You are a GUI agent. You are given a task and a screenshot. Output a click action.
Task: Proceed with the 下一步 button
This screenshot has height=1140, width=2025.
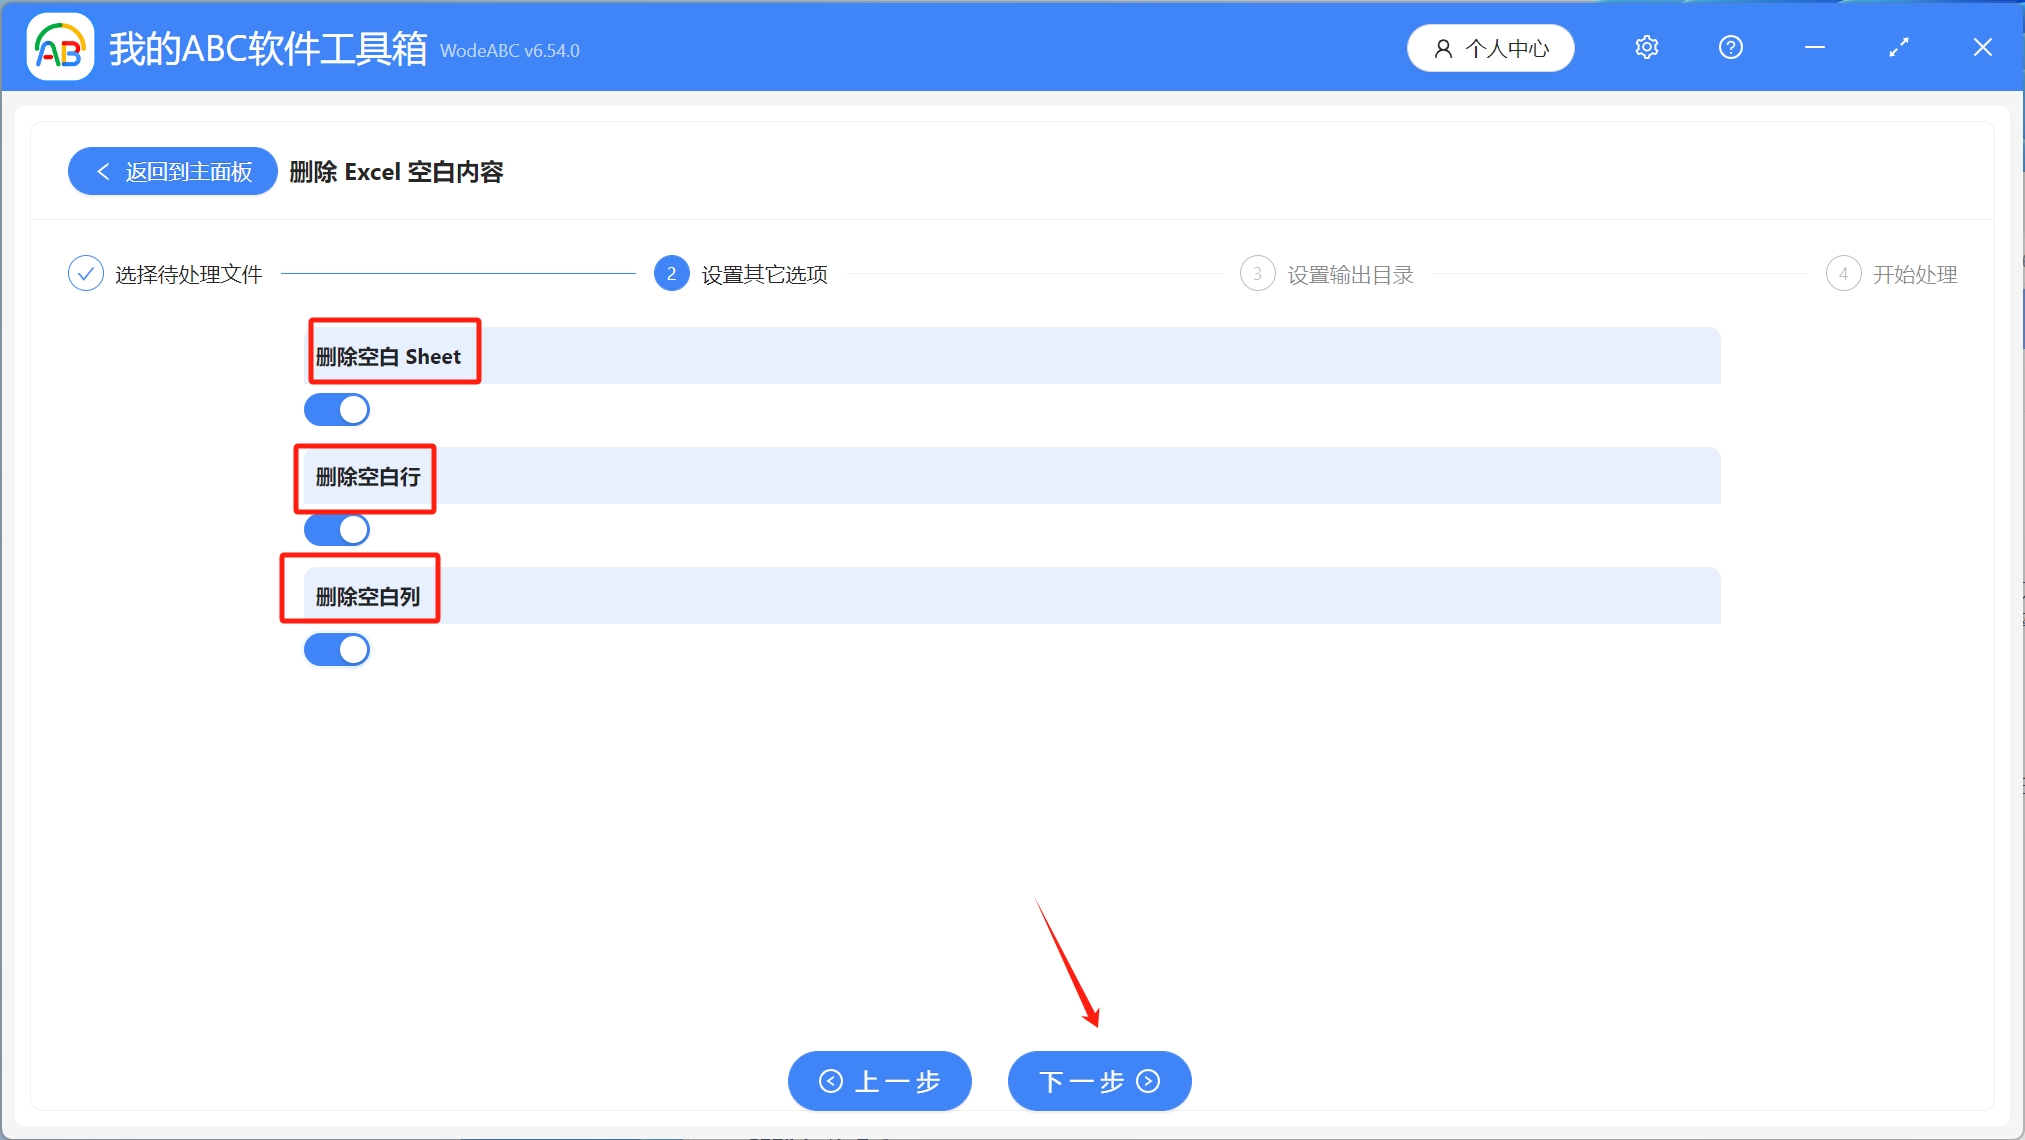click(1099, 1081)
